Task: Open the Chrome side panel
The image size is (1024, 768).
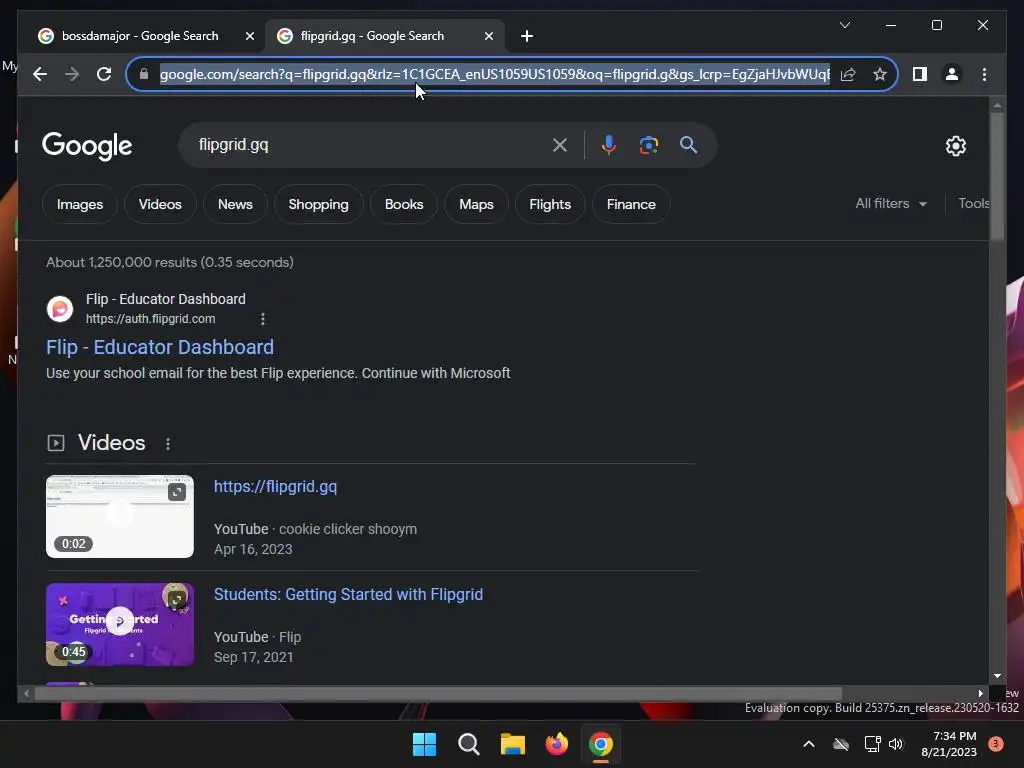Action: point(920,74)
